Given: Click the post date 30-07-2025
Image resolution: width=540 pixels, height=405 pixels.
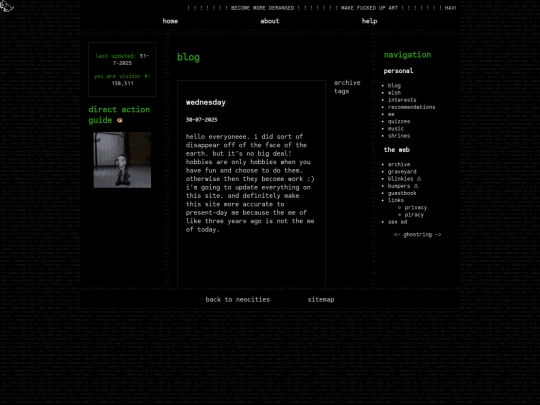Looking at the screenshot, I should click(x=201, y=120).
